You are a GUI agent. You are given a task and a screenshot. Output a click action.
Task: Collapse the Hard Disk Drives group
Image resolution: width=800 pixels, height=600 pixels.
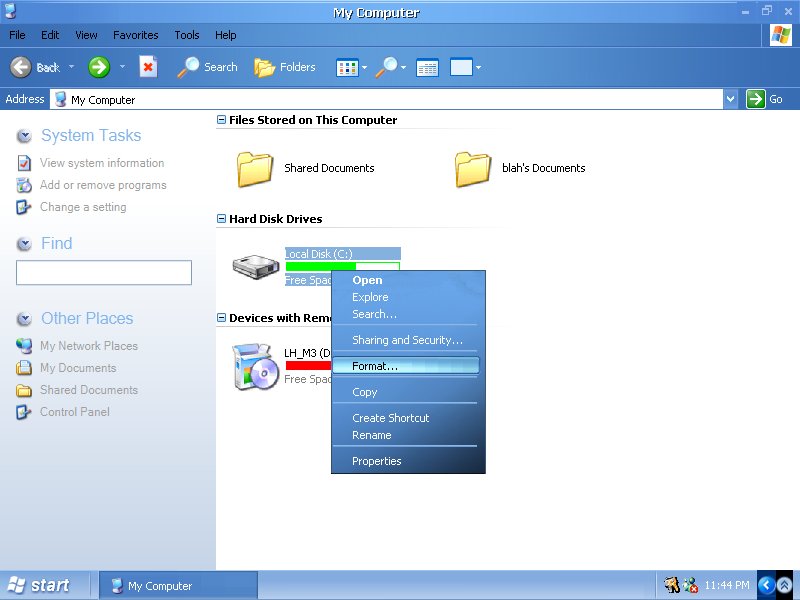click(221, 219)
